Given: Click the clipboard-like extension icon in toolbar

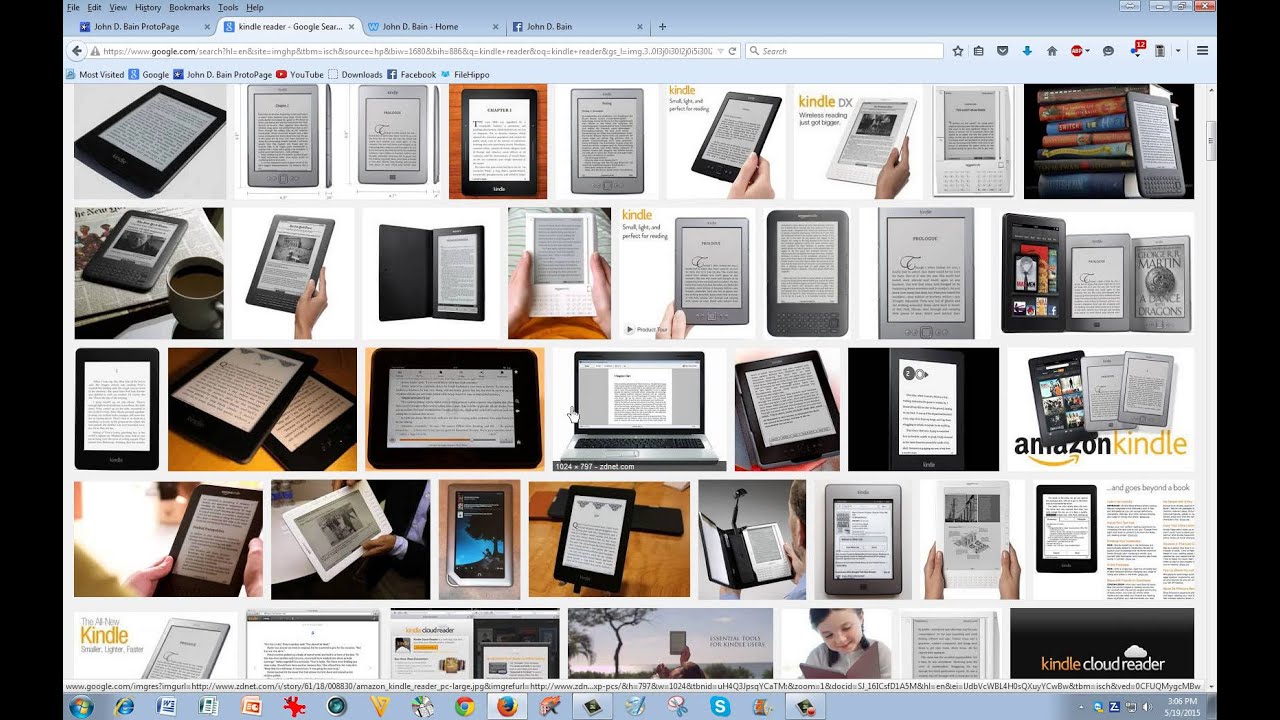Looking at the screenshot, I should click(x=1160, y=50).
